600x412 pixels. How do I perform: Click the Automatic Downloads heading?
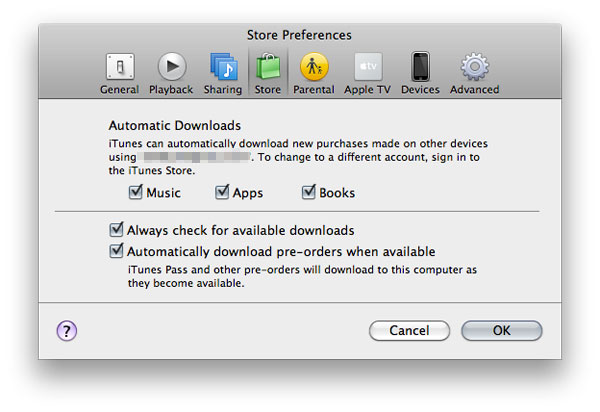click(175, 125)
